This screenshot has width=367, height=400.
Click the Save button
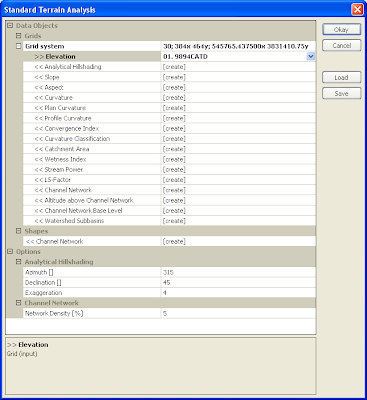(341, 93)
